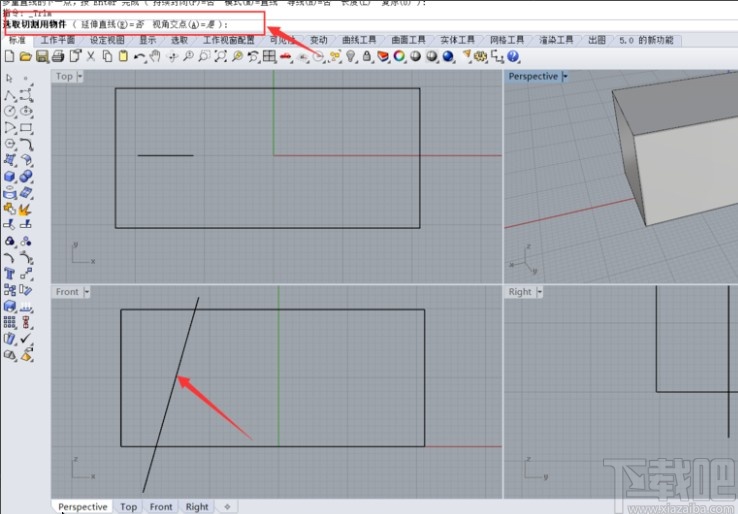The image size is (738, 514).
Task: Switch to the 设定视图 toolbar tab
Action: [x=107, y=40]
